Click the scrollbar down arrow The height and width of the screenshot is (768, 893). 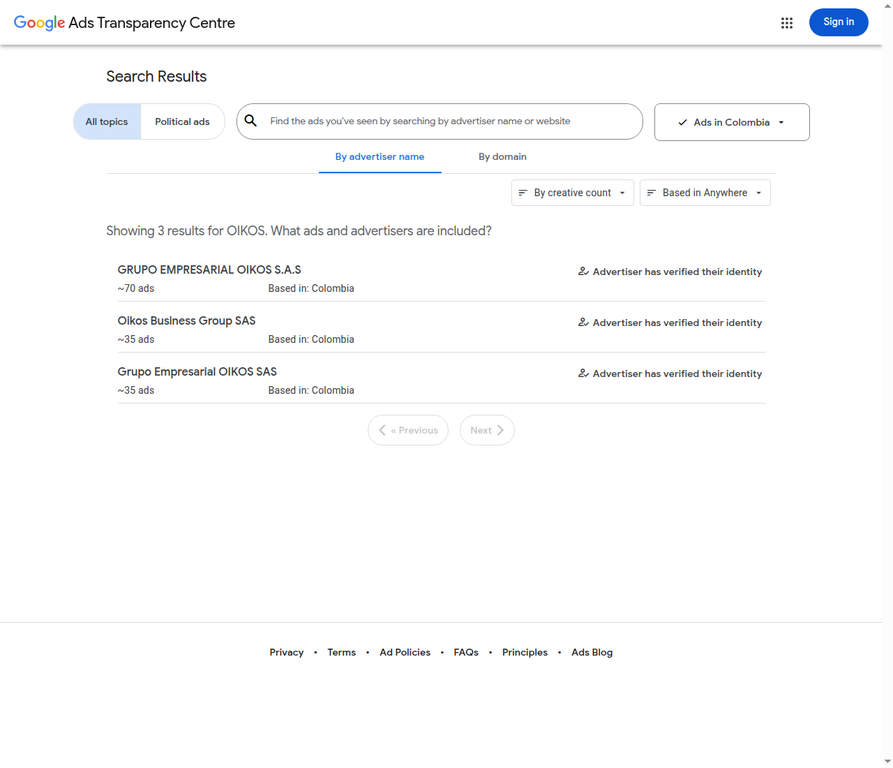(887, 761)
